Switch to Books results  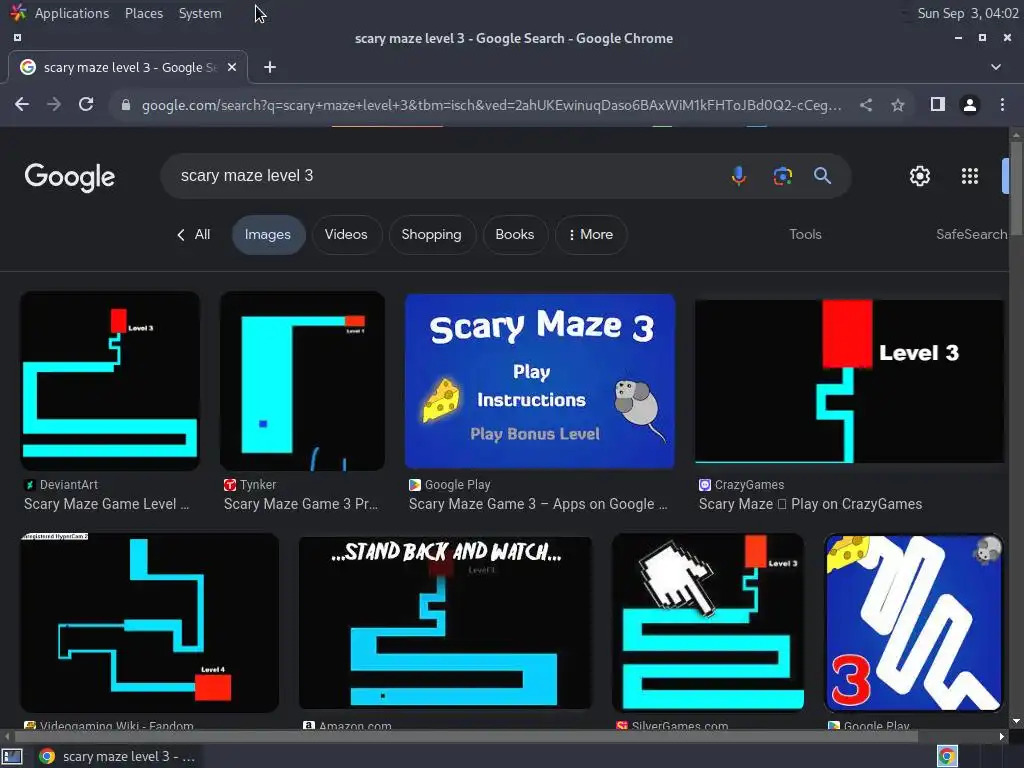tap(515, 234)
